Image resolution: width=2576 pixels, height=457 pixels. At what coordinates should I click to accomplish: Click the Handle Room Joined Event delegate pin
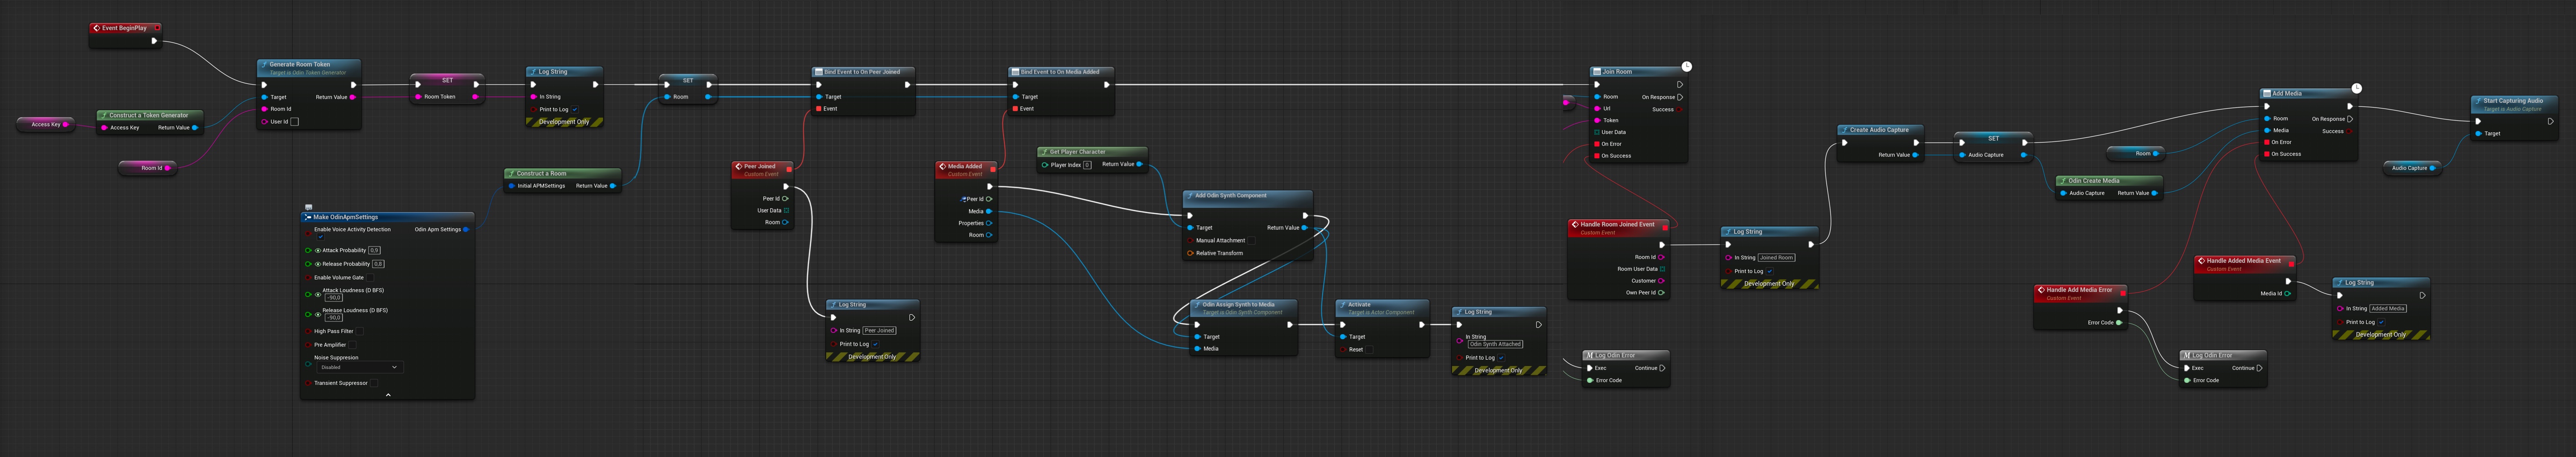1665,227
